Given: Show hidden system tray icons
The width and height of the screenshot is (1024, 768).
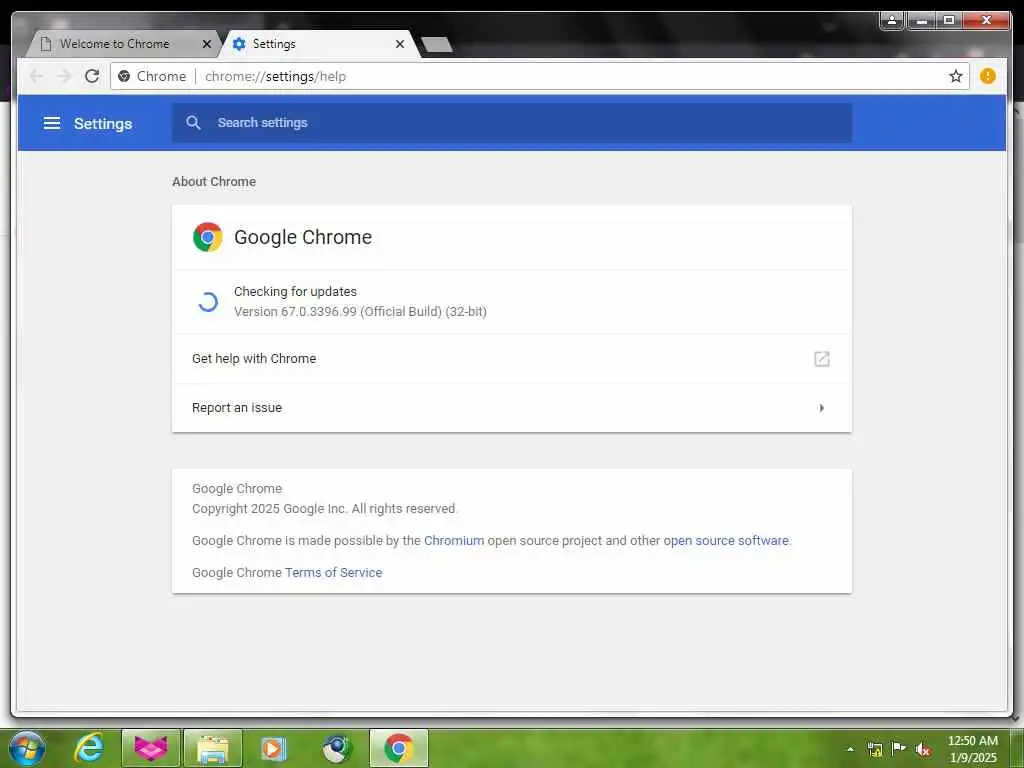Looking at the screenshot, I should pyautogui.click(x=850, y=749).
